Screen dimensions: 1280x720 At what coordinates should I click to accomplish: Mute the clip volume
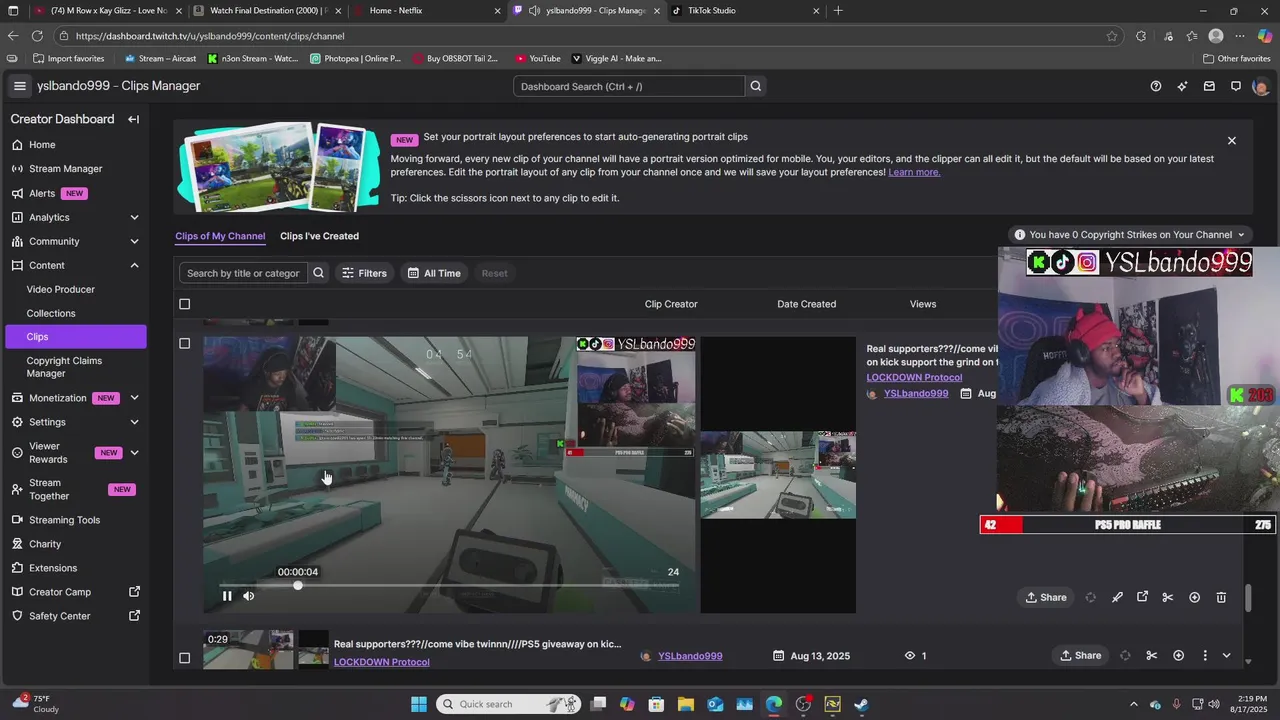coord(249,596)
